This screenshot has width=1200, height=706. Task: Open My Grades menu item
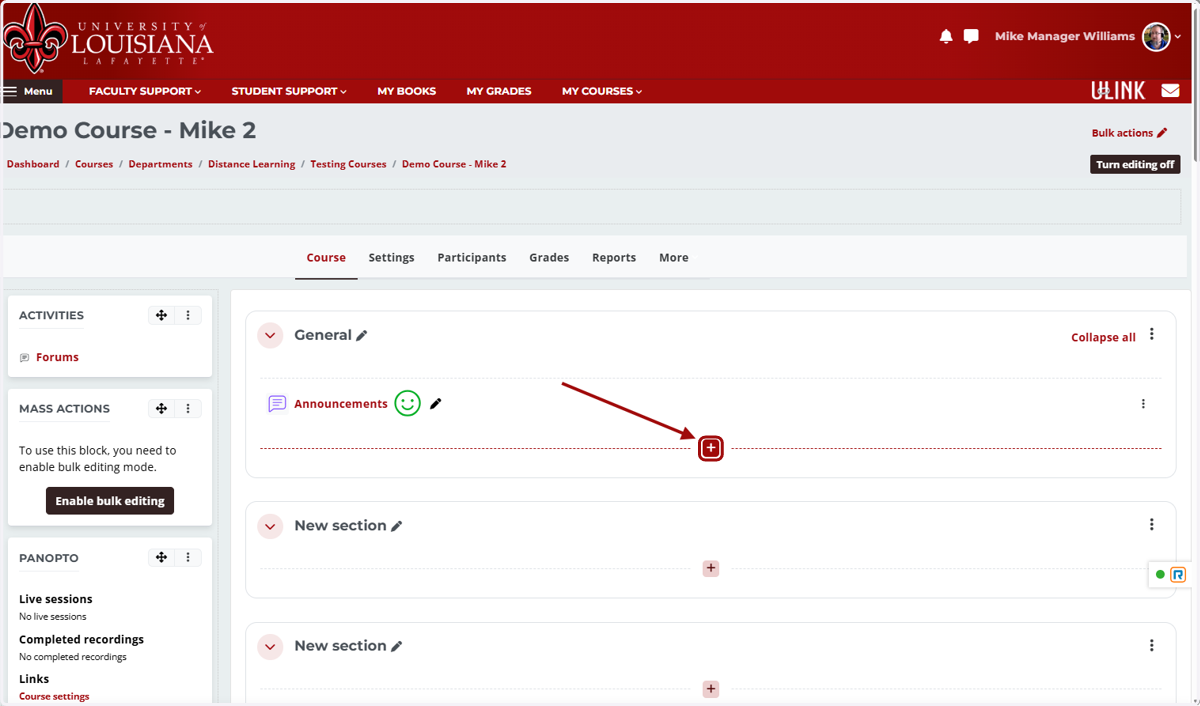click(499, 91)
